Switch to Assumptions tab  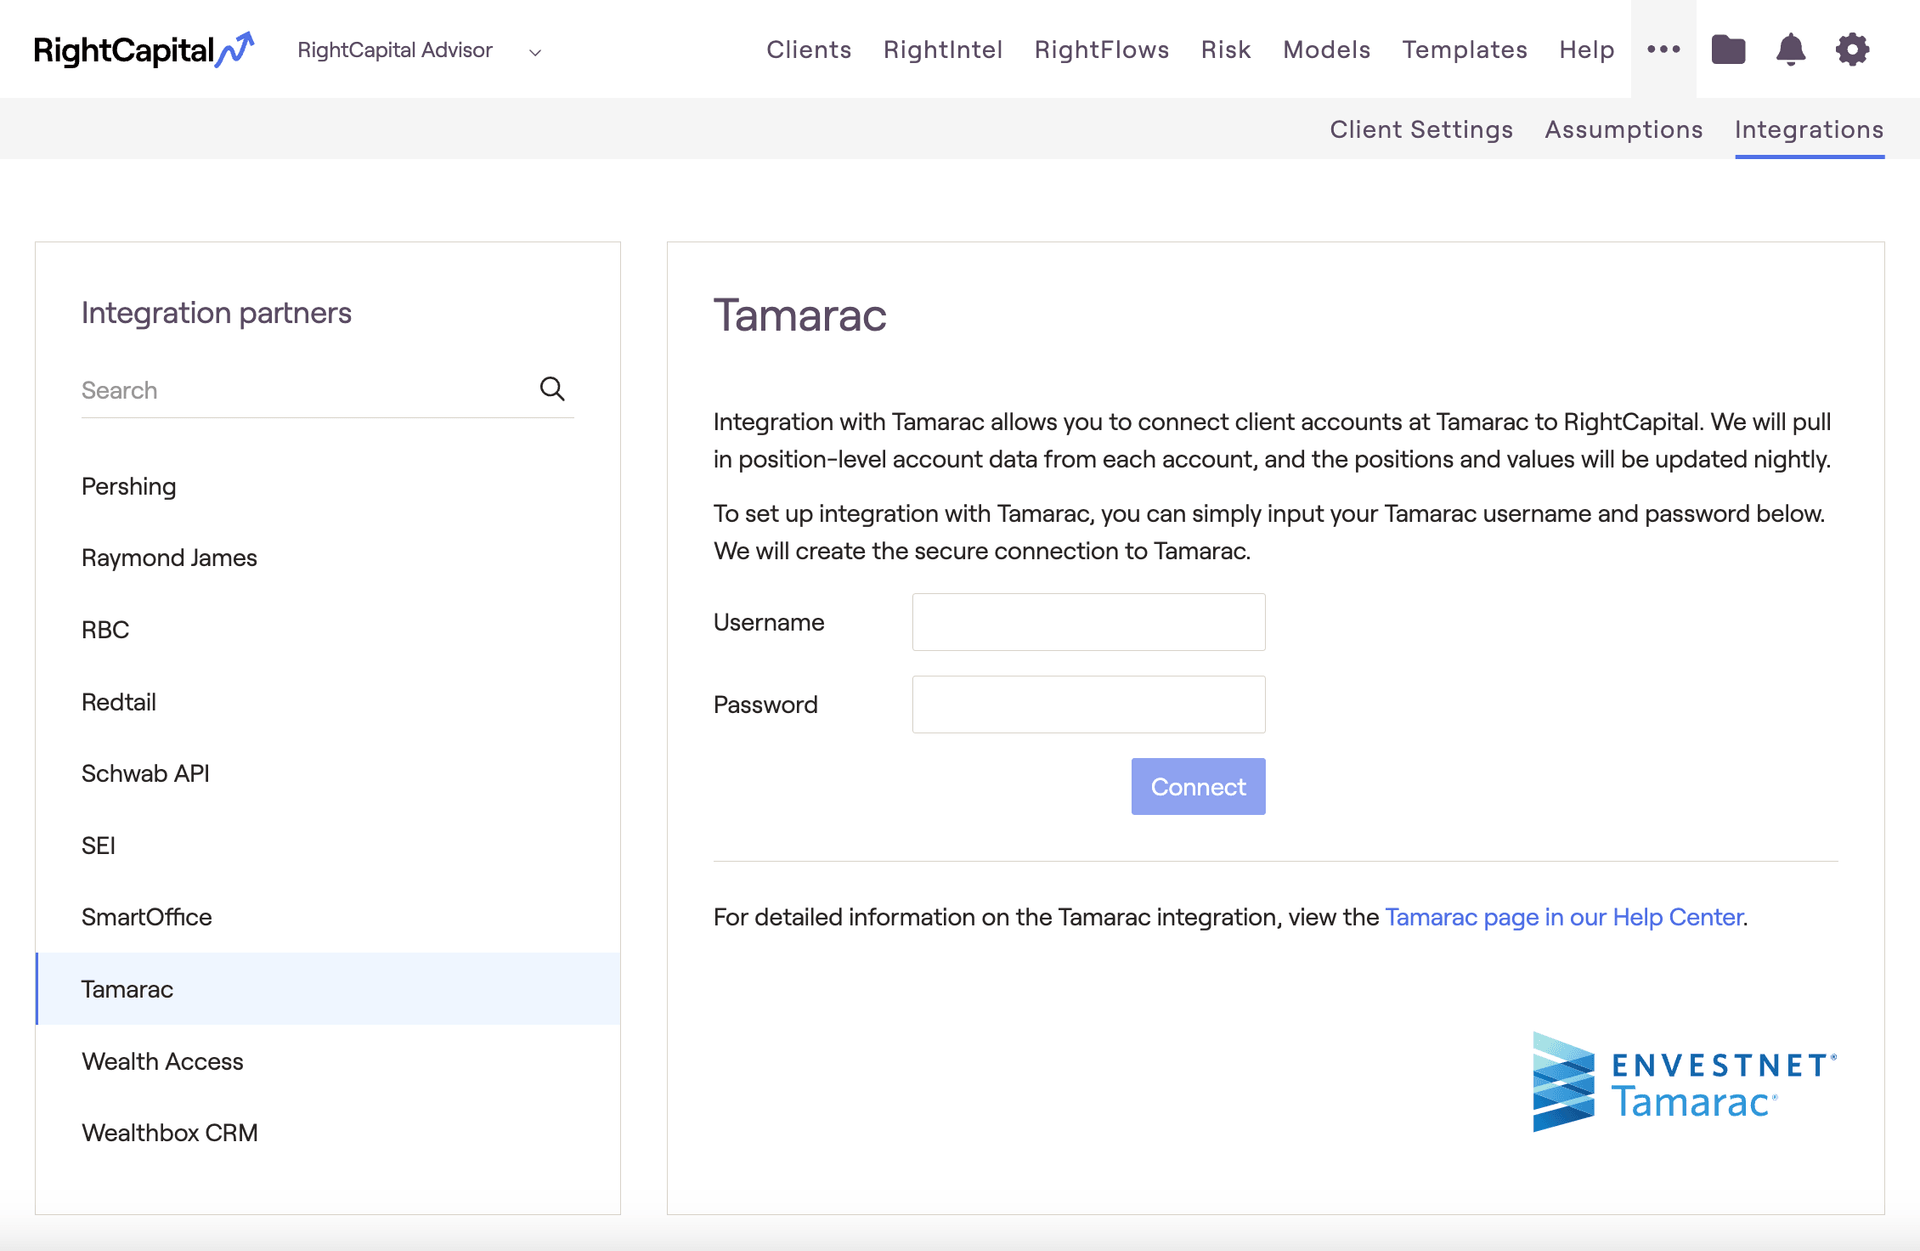tap(1624, 129)
